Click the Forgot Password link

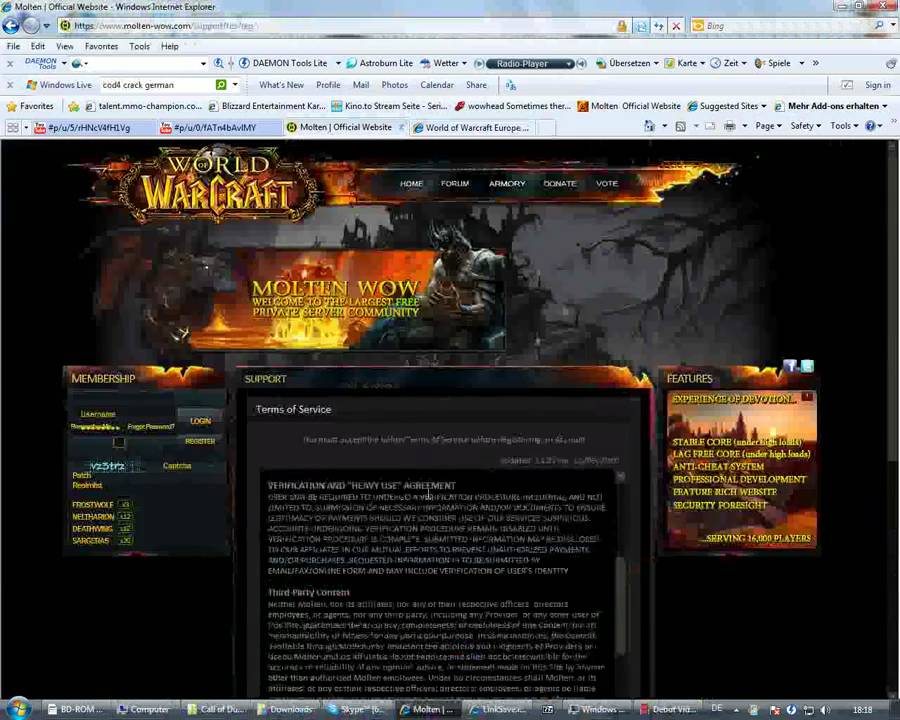click(x=151, y=427)
